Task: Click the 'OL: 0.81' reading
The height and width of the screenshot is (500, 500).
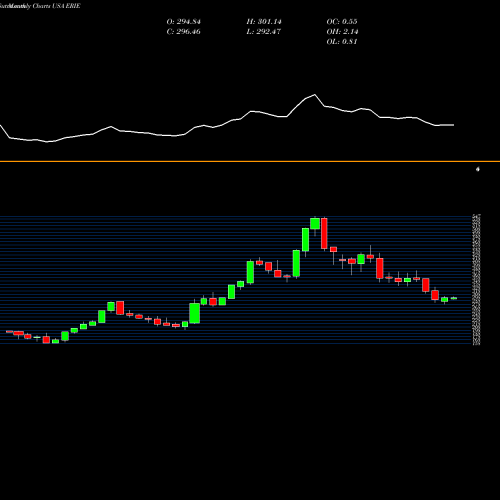Action: tap(342, 42)
